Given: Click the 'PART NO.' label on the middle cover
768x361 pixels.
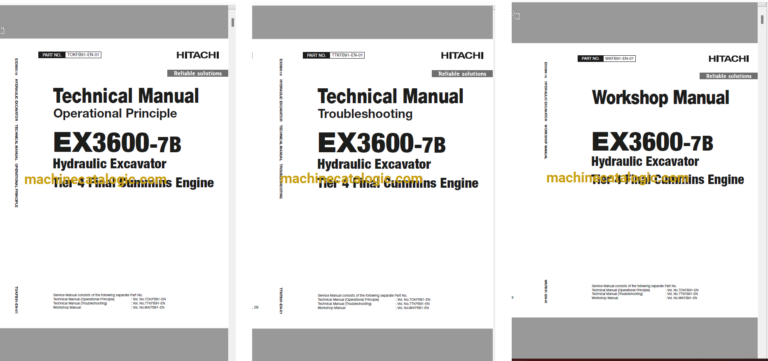Looking at the screenshot, I should pyautogui.click(x=316, y=55).
